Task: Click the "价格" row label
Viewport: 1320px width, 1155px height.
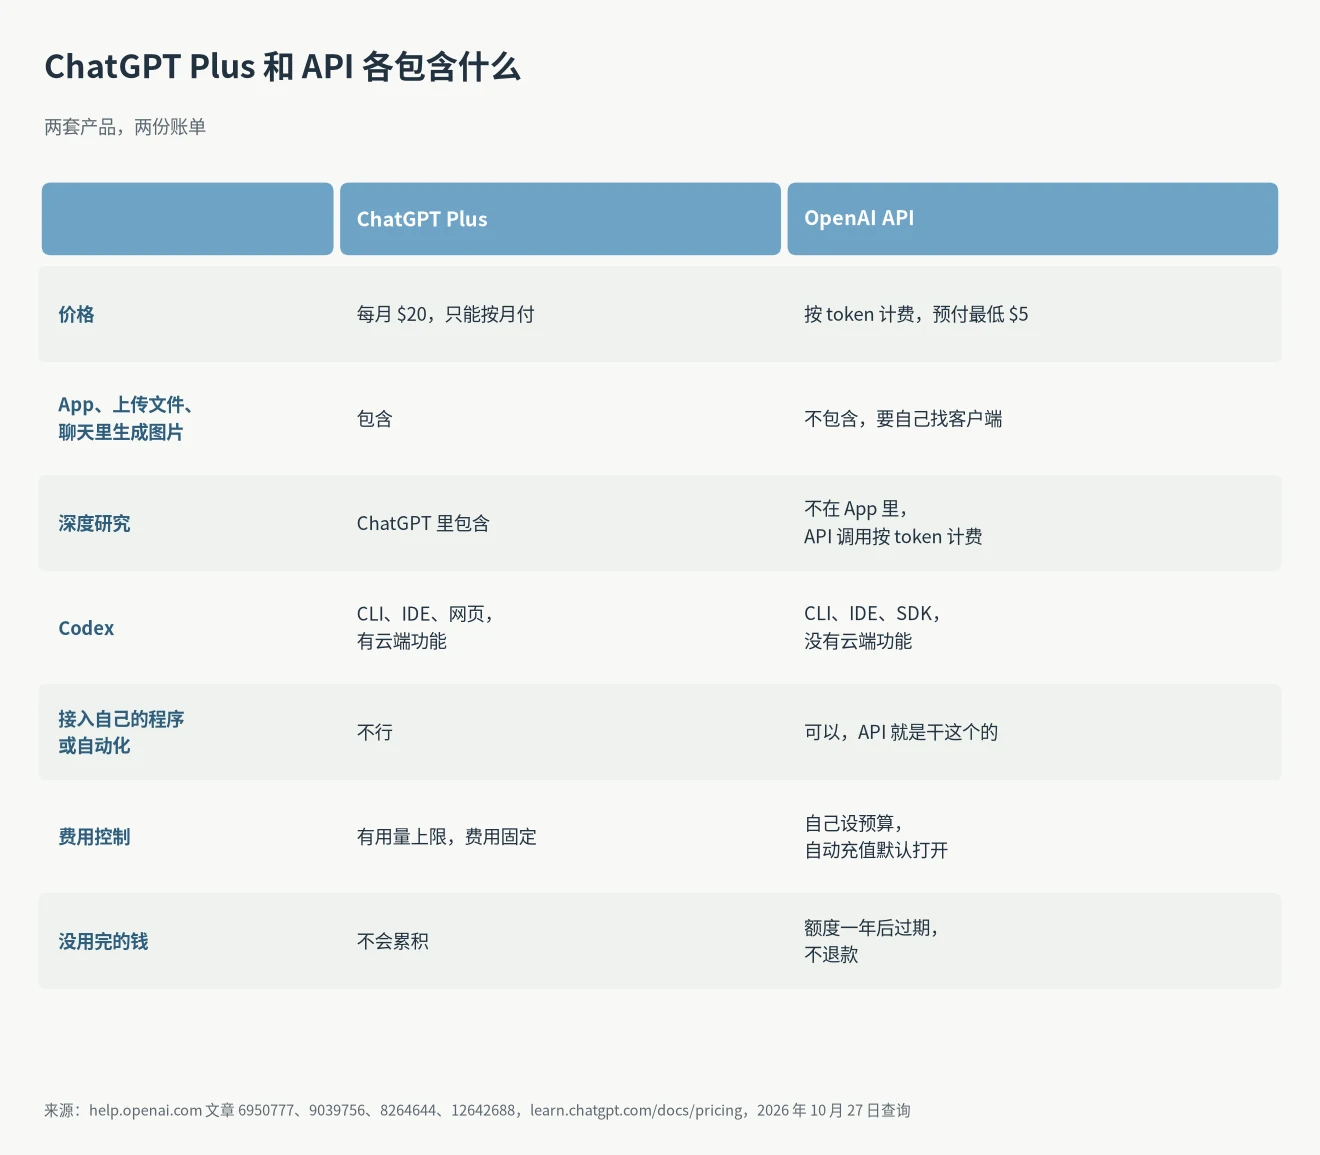Action: click(76, 314)
